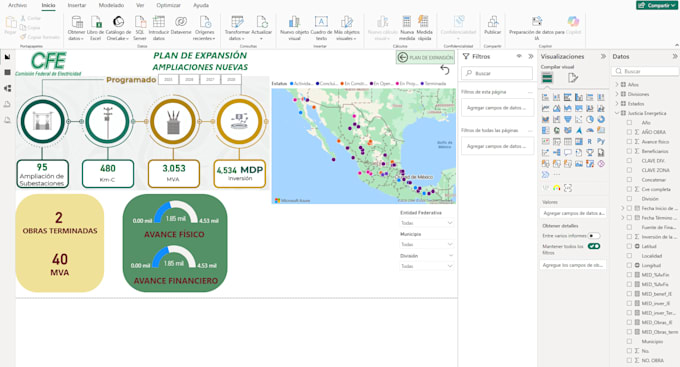
Task: Toggle Mantener todos los filtros switch
Action: (x=594, y=246)
